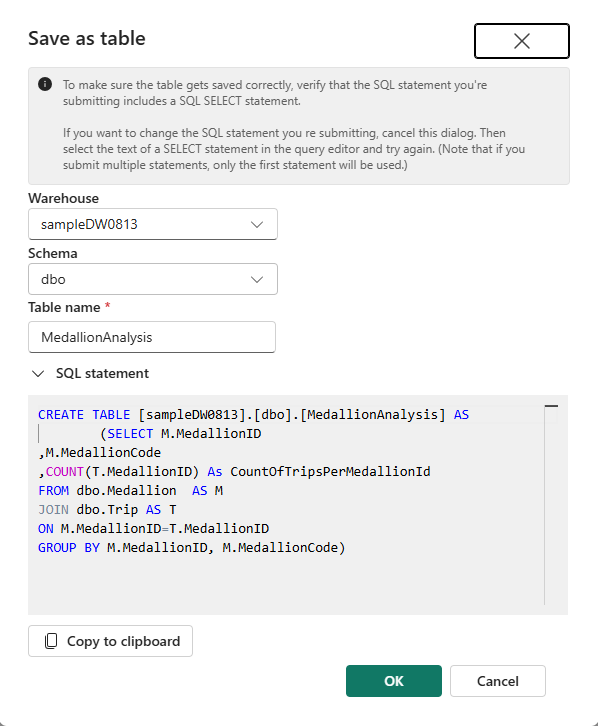Close the Save as table dialog

click(x=522, y=41)
